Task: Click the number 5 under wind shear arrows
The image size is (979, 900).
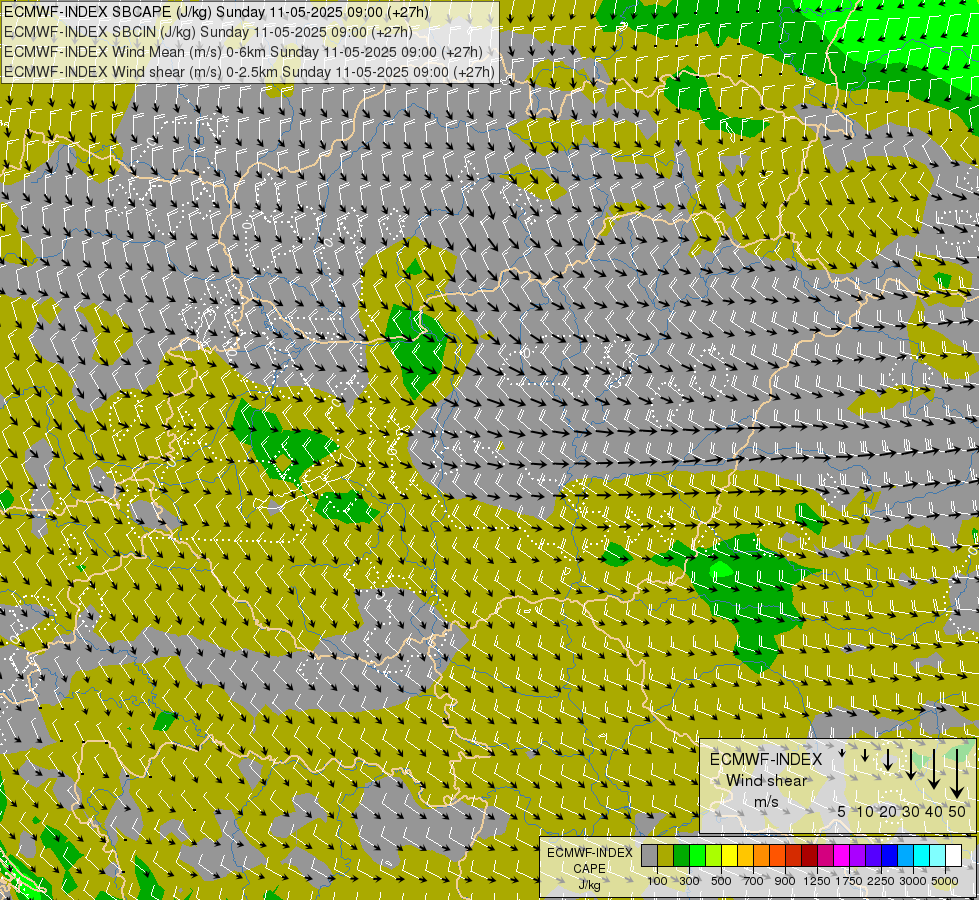Action: [x=842, y=811]
